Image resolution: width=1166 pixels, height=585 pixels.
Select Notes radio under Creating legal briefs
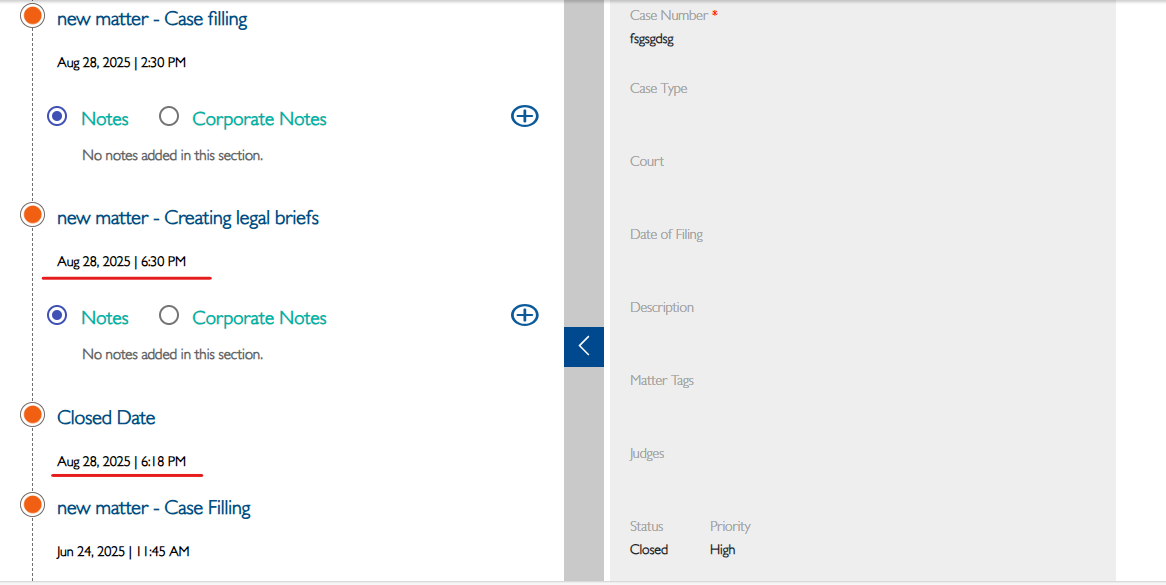57,315
